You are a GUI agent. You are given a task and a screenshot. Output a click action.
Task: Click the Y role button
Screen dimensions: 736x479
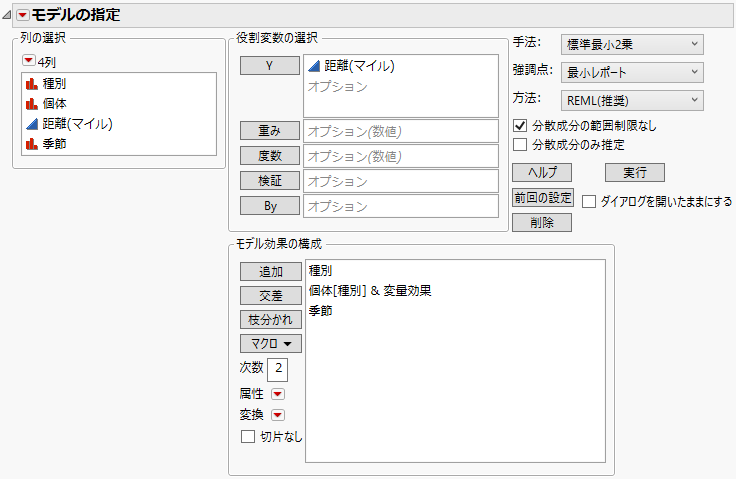(270, 66)
